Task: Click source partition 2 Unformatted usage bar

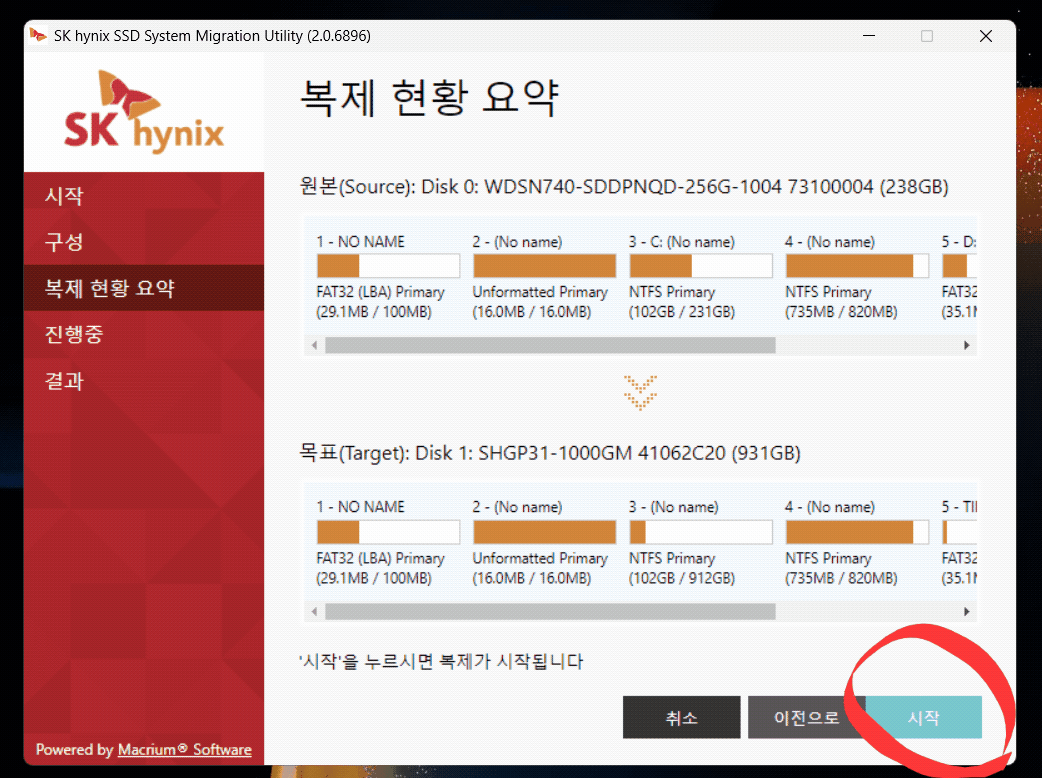Action: [x=544, y=266]
